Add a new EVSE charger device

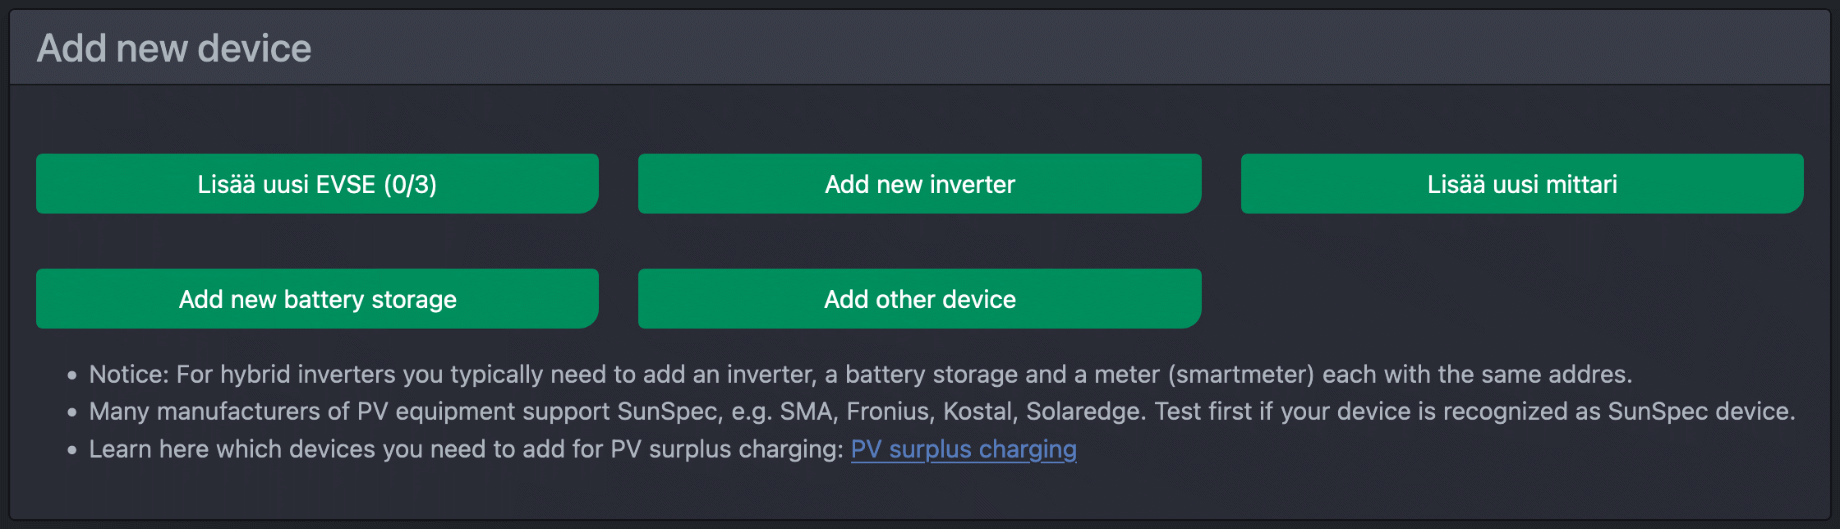tap(317, 184)
